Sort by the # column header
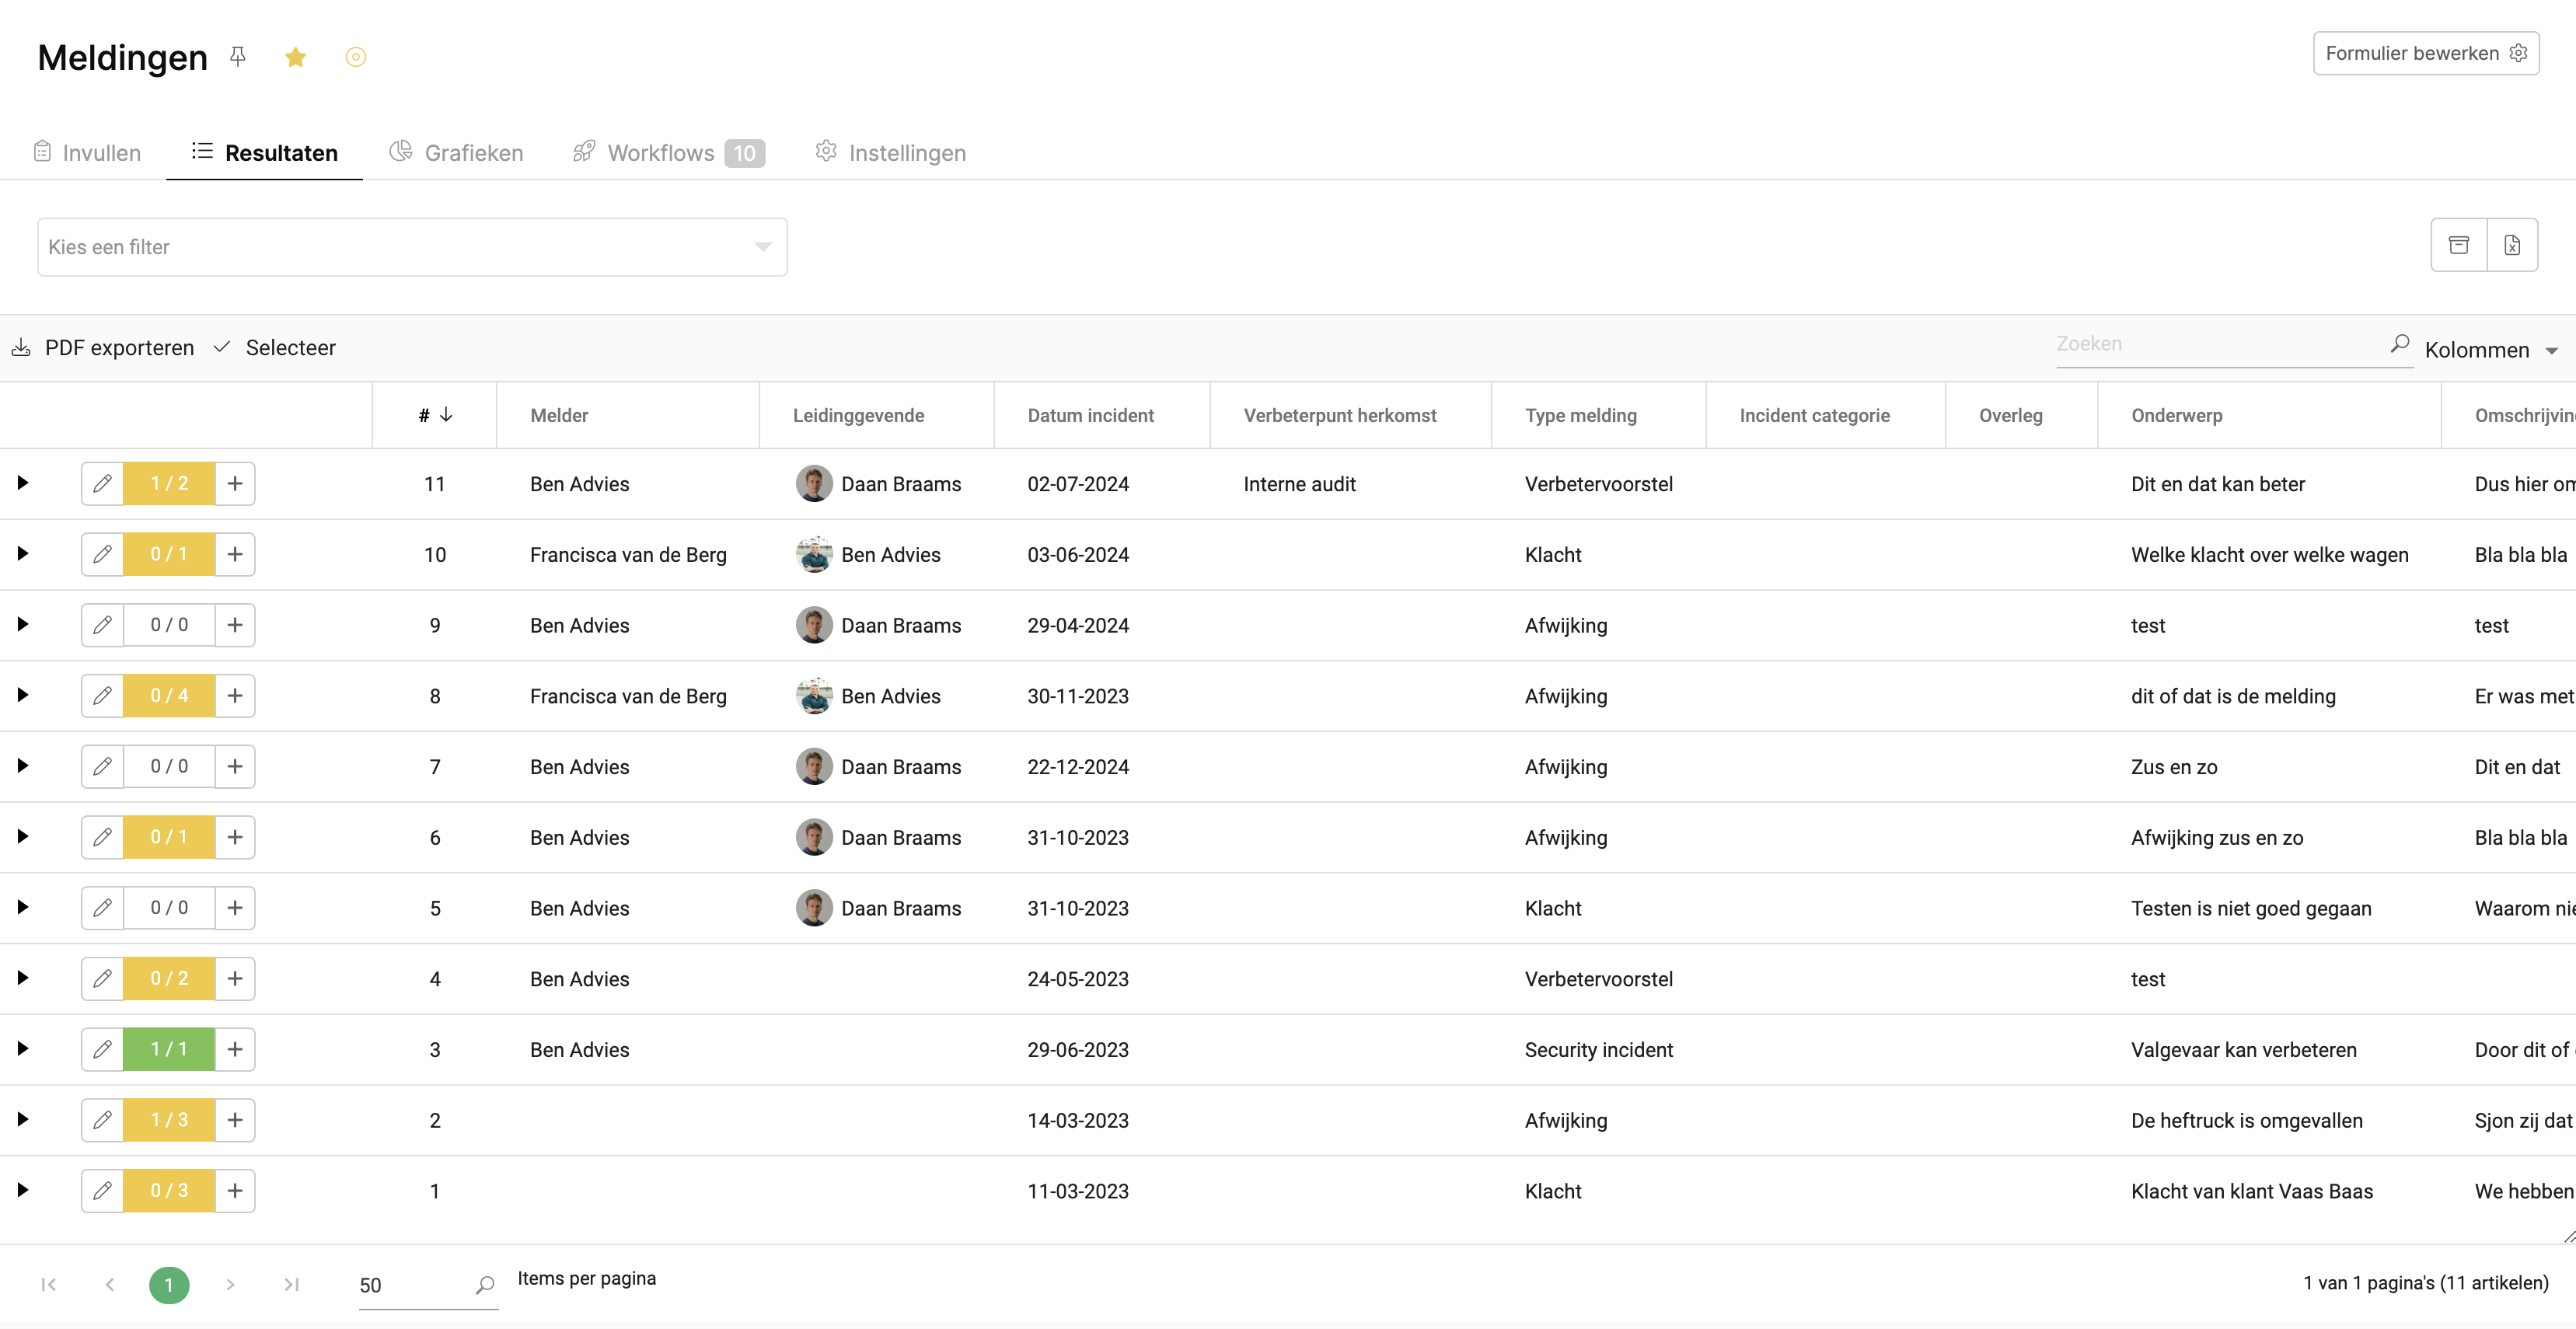 click(x=435, y=415)
